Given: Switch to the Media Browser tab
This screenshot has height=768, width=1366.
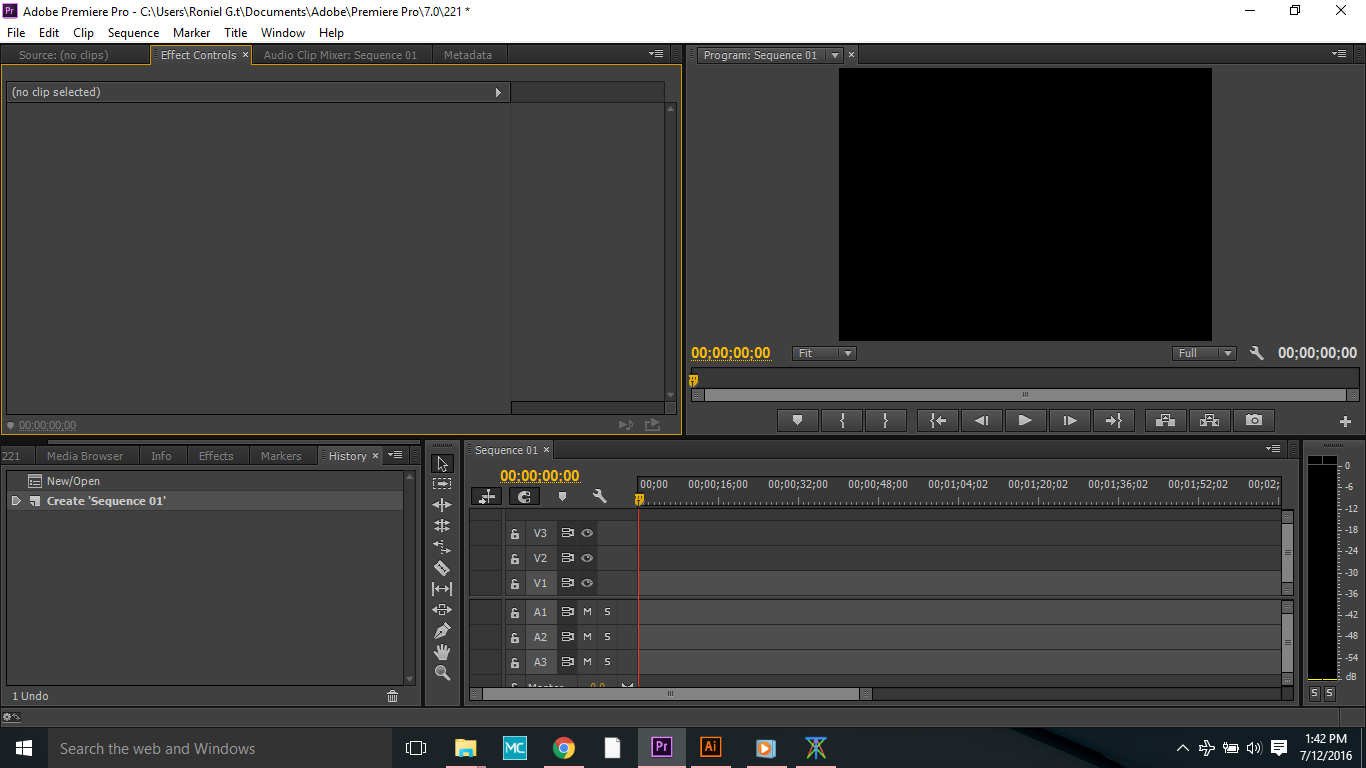Looking at the screenshot, I should coord(85,456).
